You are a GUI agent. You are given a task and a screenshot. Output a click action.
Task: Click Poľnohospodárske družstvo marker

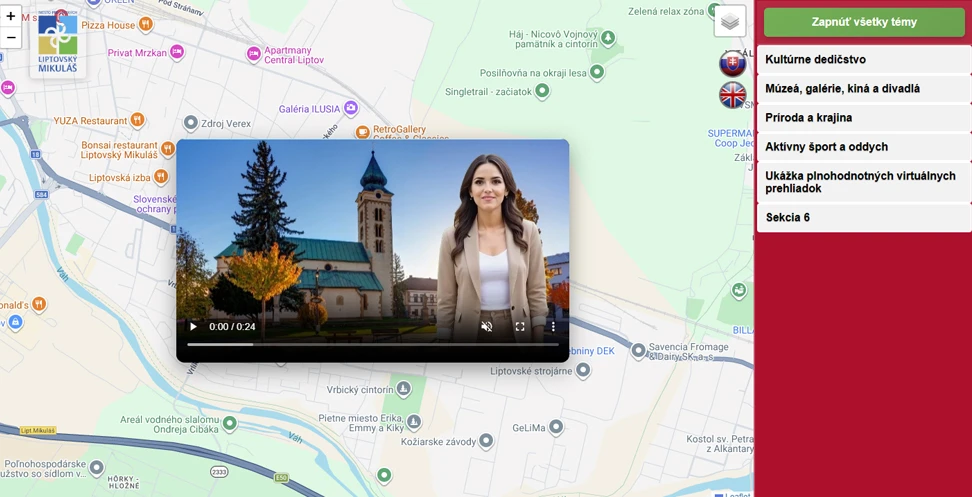click(x=97, y=468)
